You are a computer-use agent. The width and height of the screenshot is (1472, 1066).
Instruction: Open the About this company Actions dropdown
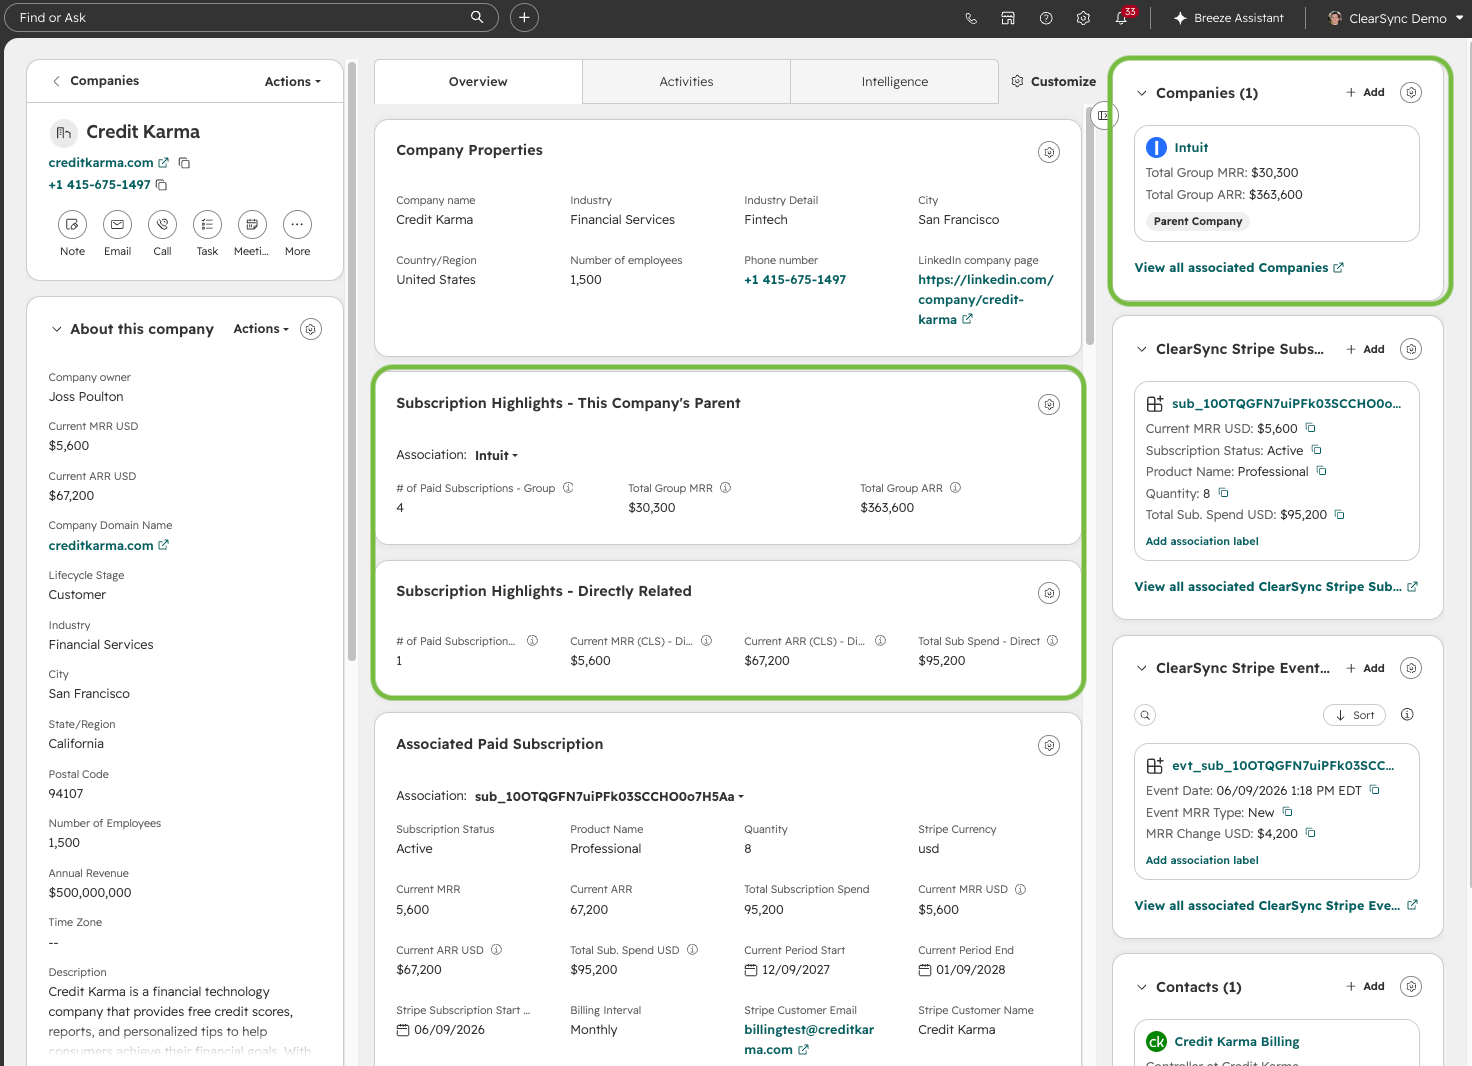(x=261, y=329)
